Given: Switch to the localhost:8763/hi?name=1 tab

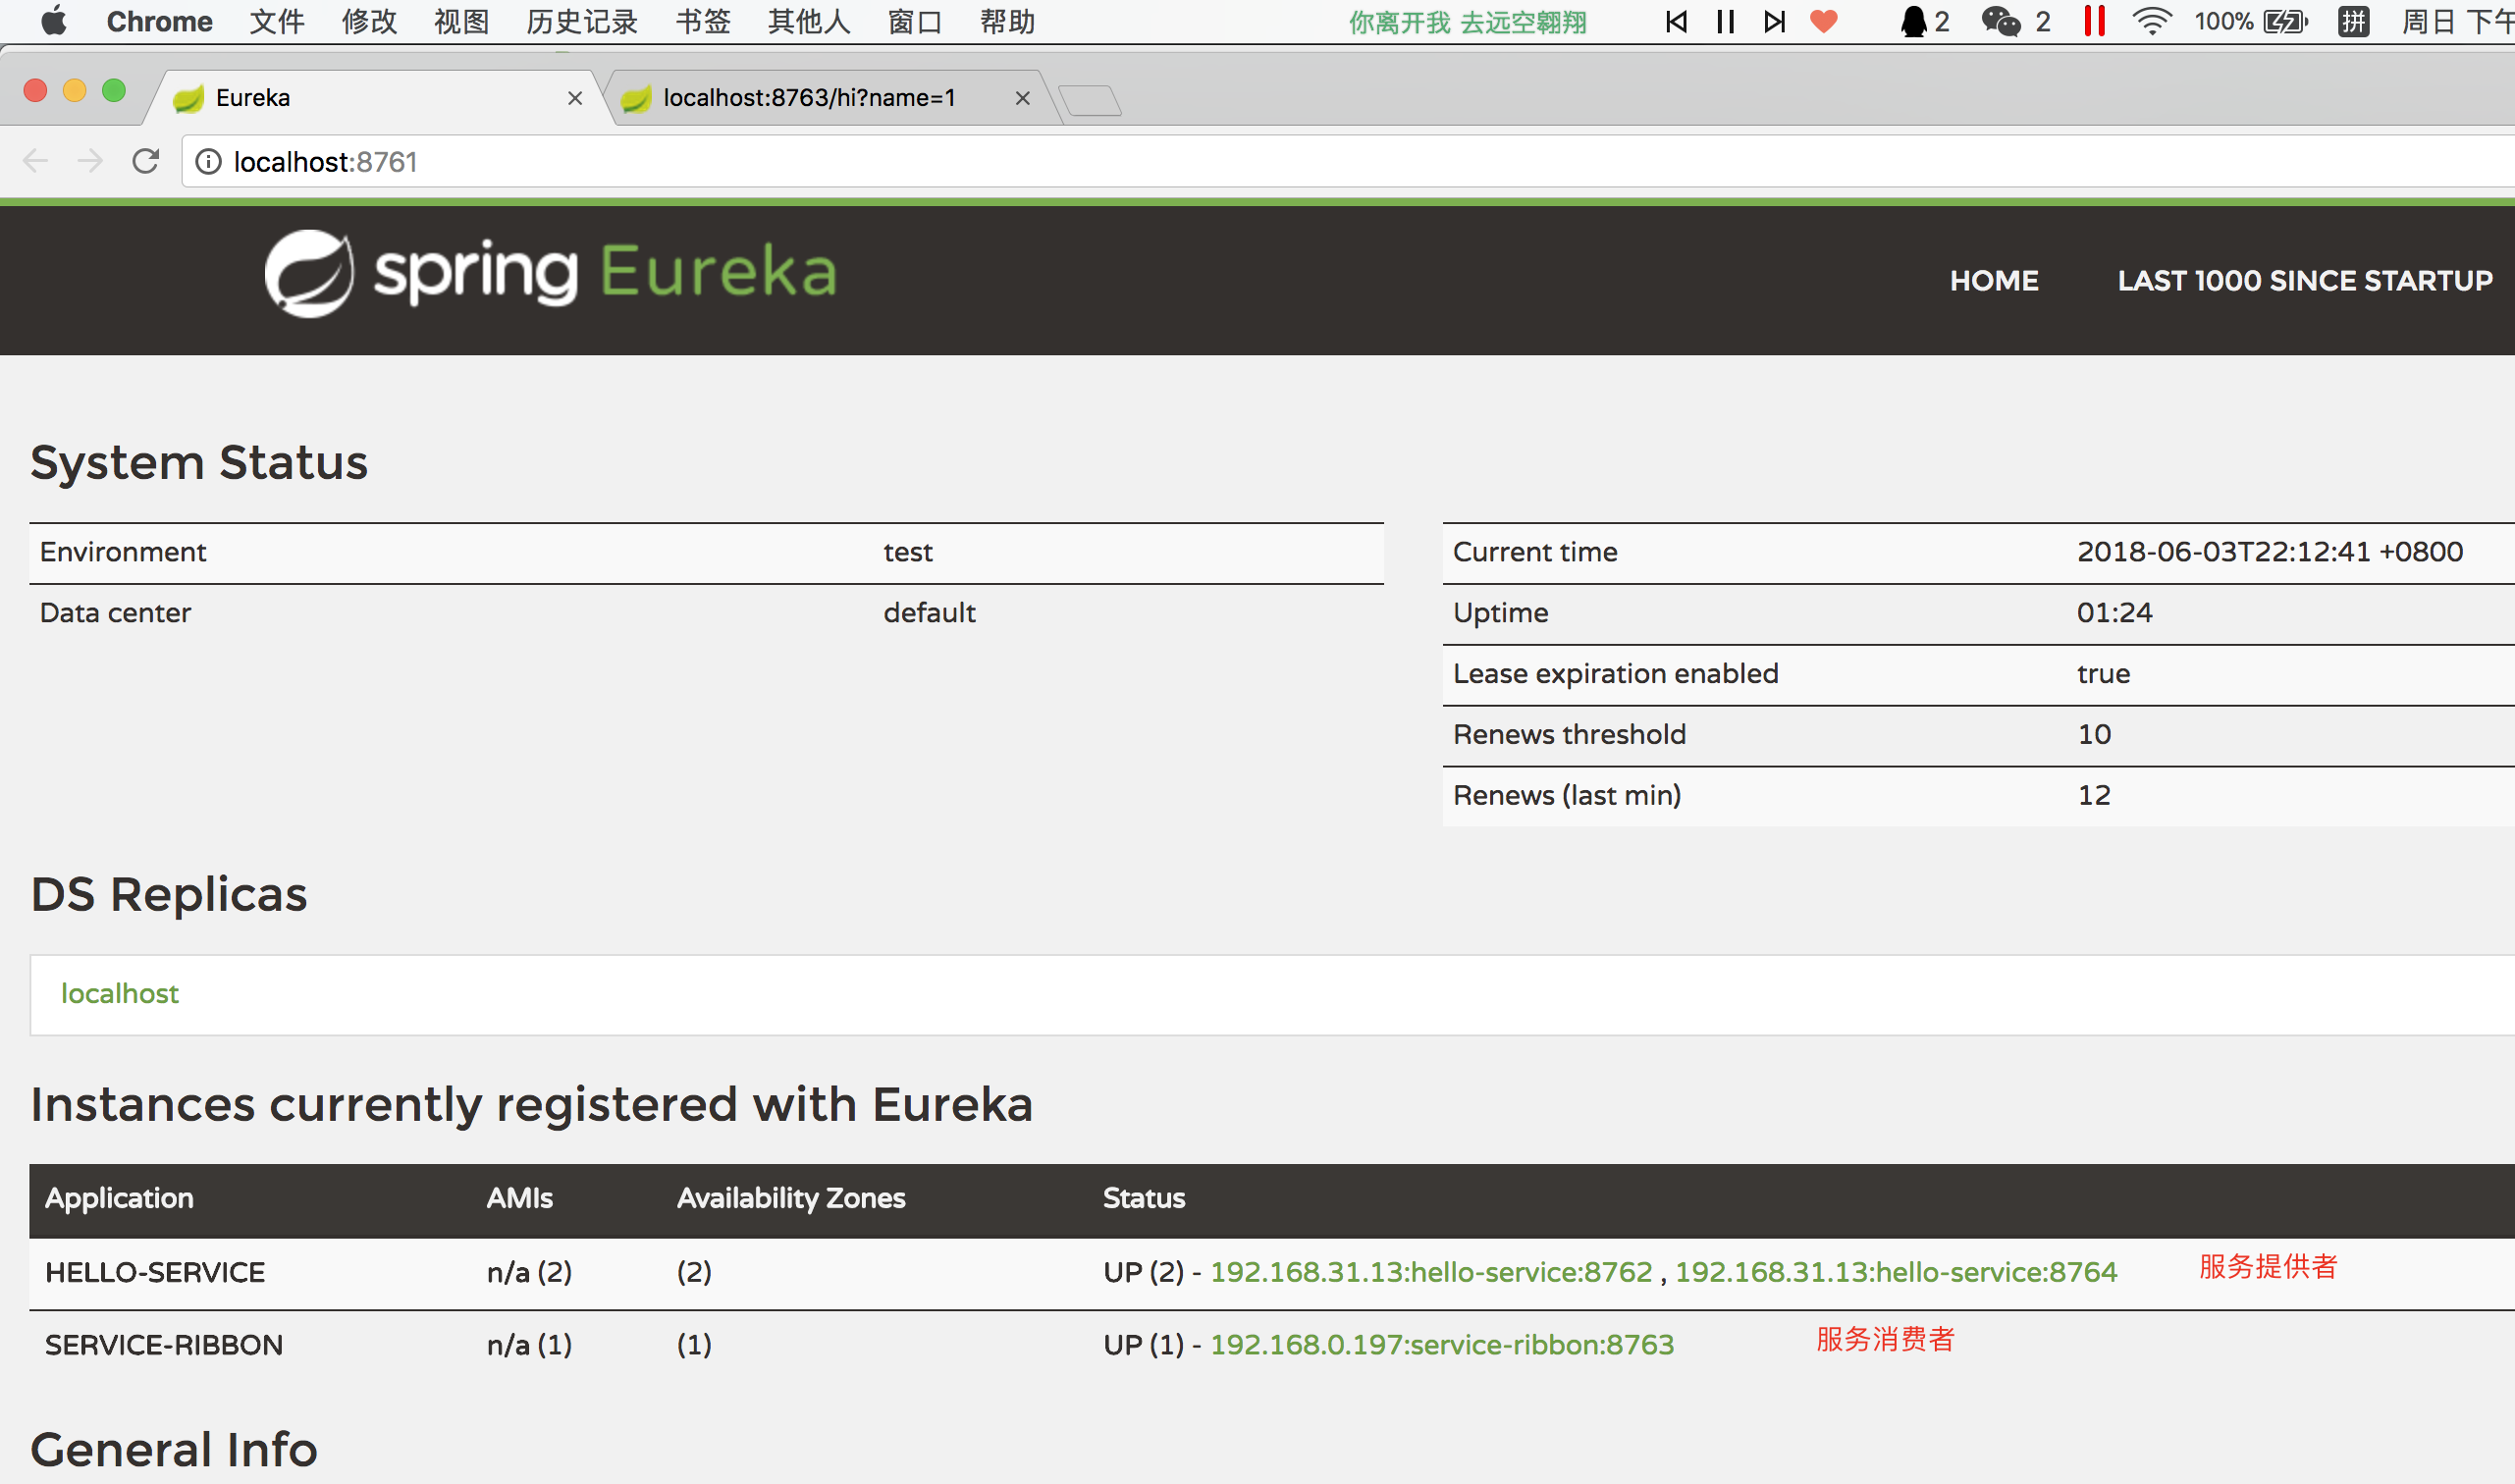Looking at the screenshot, I should click(x=808, y=98).
